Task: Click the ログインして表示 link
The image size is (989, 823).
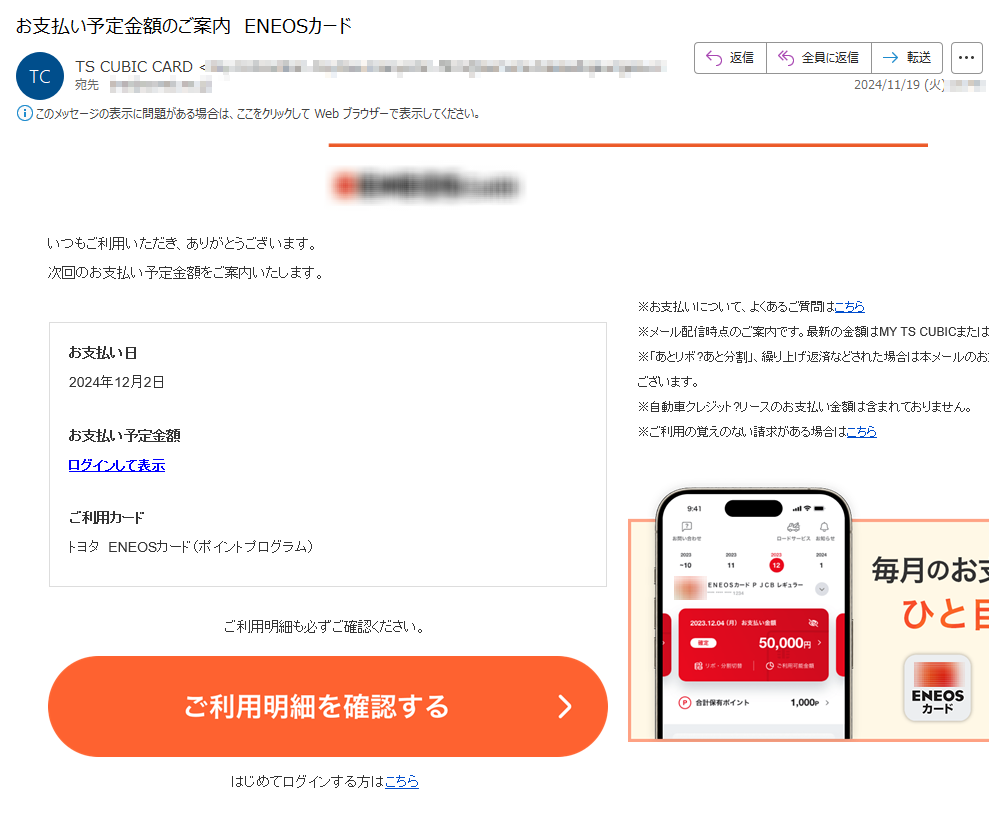Action: click(117, 465)
